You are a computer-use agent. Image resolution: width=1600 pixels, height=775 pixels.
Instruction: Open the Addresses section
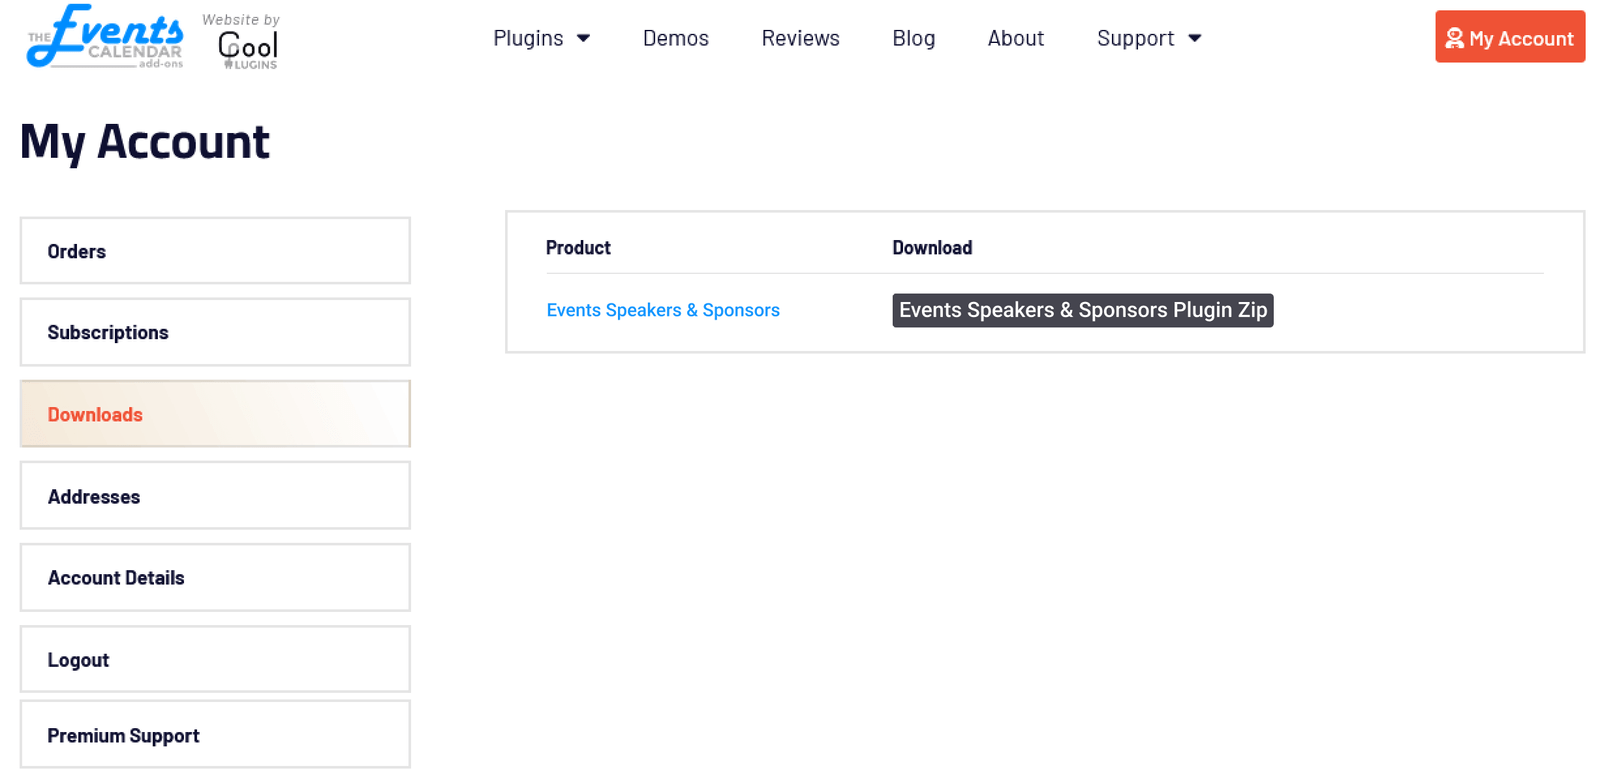(215, 496)
